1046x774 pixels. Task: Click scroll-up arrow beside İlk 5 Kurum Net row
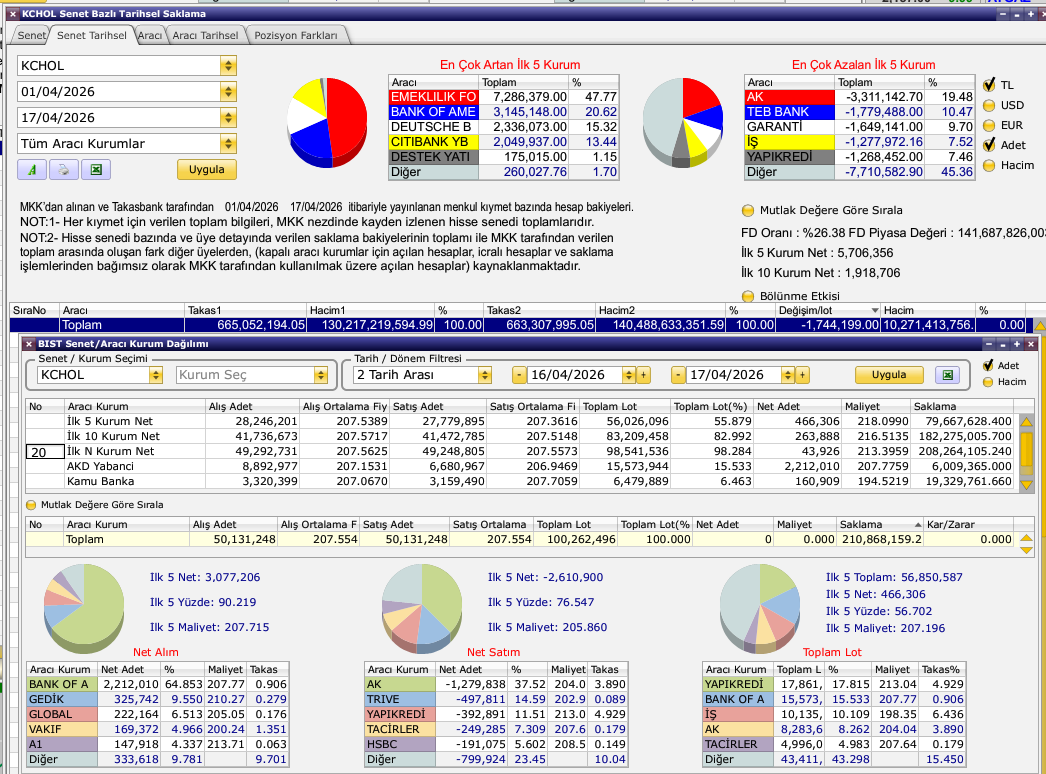tap(1027, 422)
